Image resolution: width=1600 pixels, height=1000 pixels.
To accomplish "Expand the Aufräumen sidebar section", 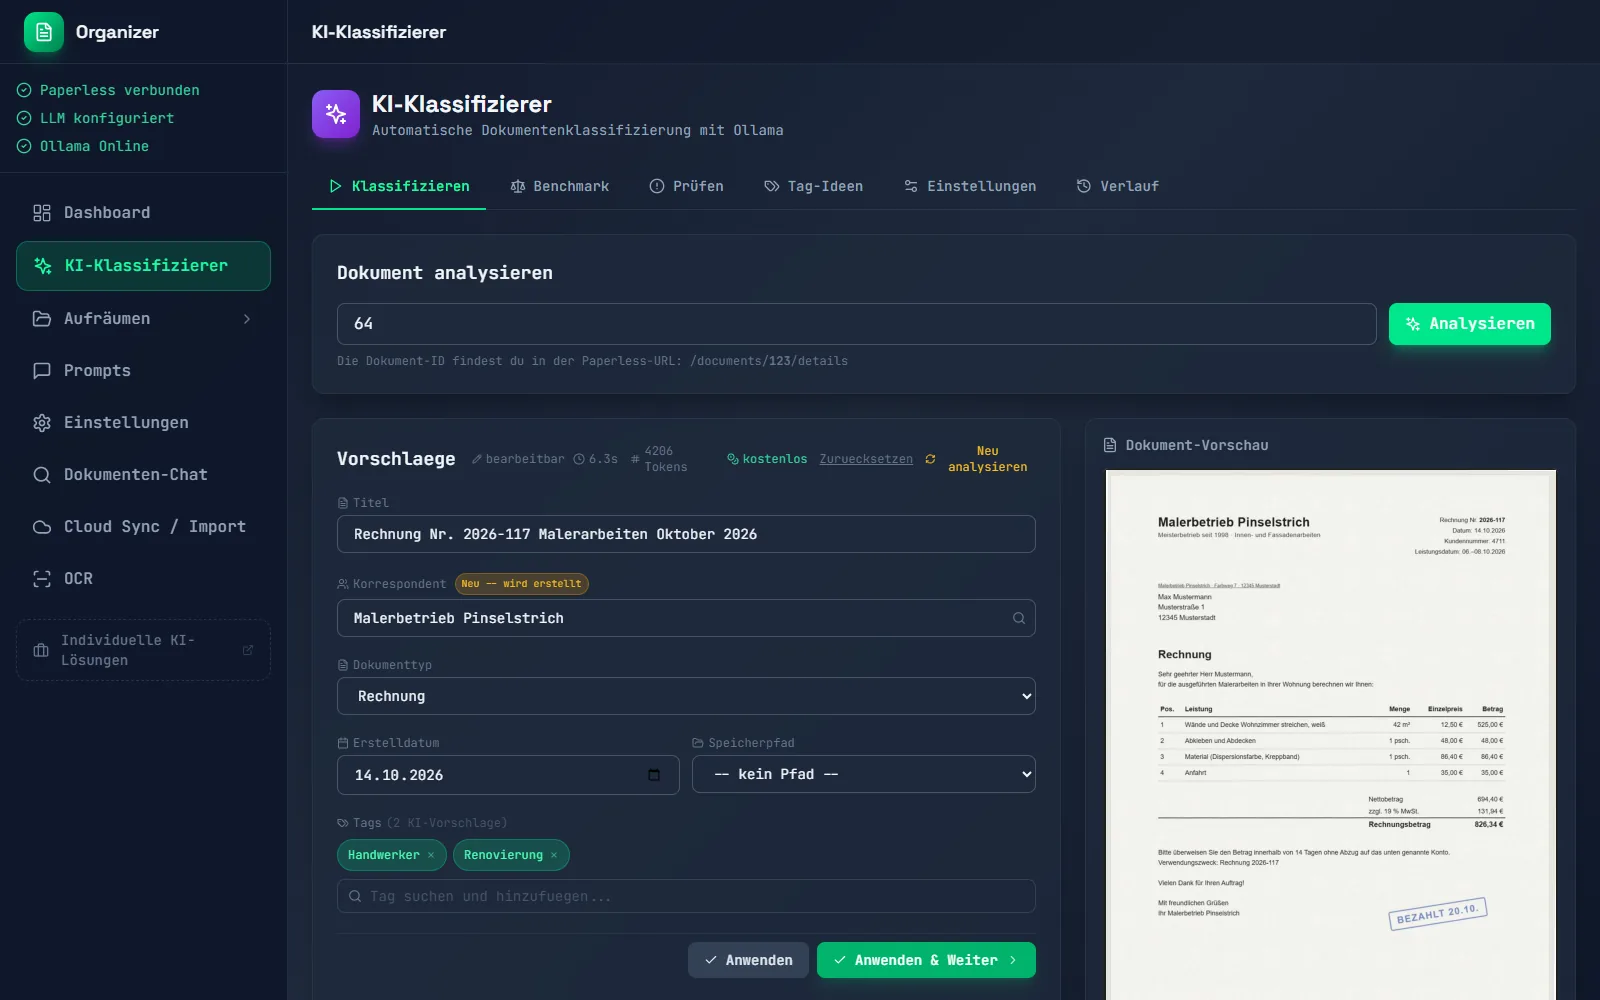I will pyautogui.click(x=143, y=319).
